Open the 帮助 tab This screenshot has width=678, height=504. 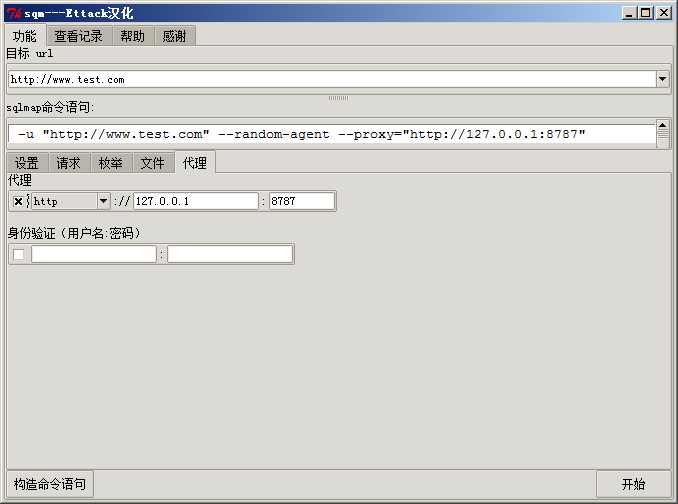tap(133, 36)
